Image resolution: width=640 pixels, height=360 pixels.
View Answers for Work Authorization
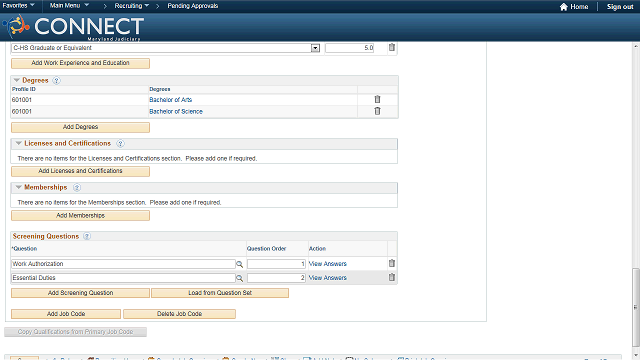point(328,264)
